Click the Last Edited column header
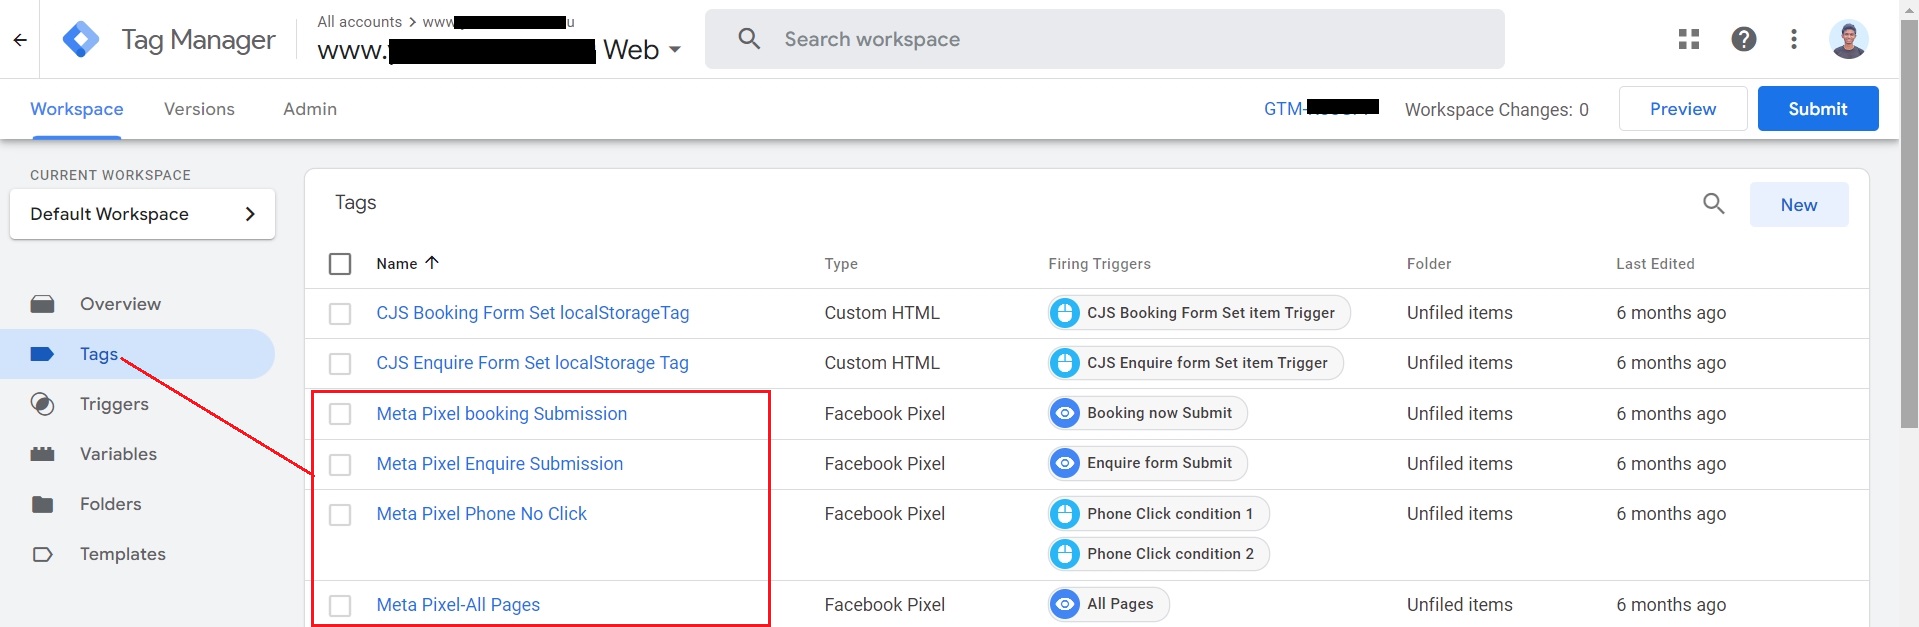 click(x=1655, y=264)
